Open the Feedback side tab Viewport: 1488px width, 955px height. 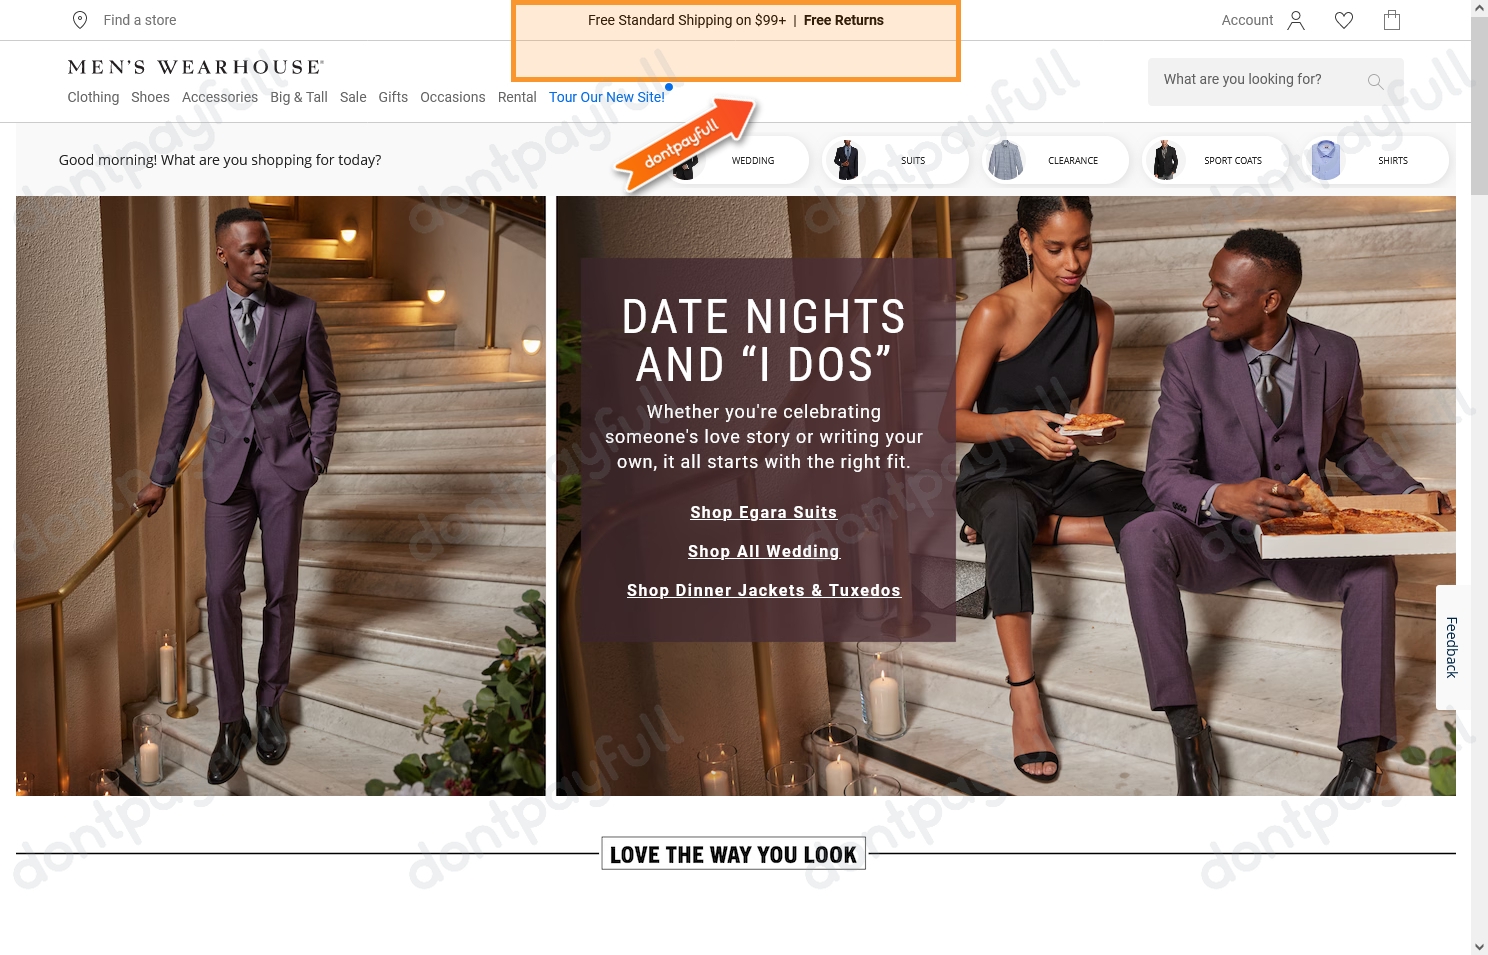(x=1452, y=647)
